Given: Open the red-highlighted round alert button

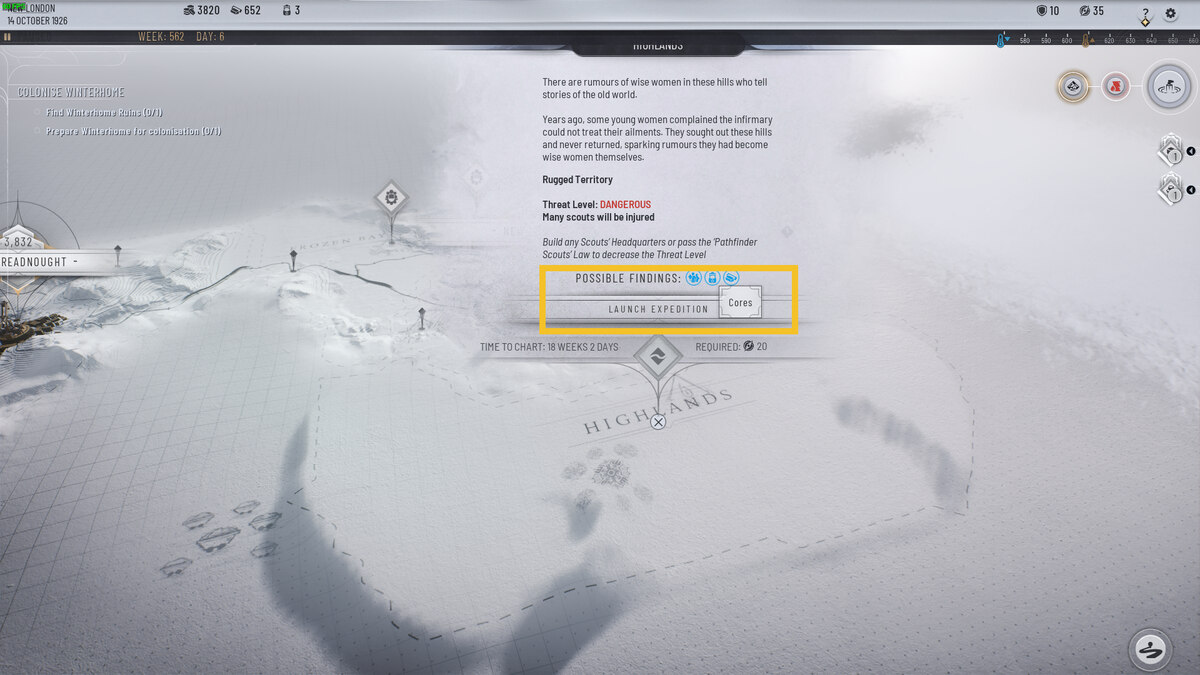Looking at the screenshot, I should click(x=1116, y=87).
